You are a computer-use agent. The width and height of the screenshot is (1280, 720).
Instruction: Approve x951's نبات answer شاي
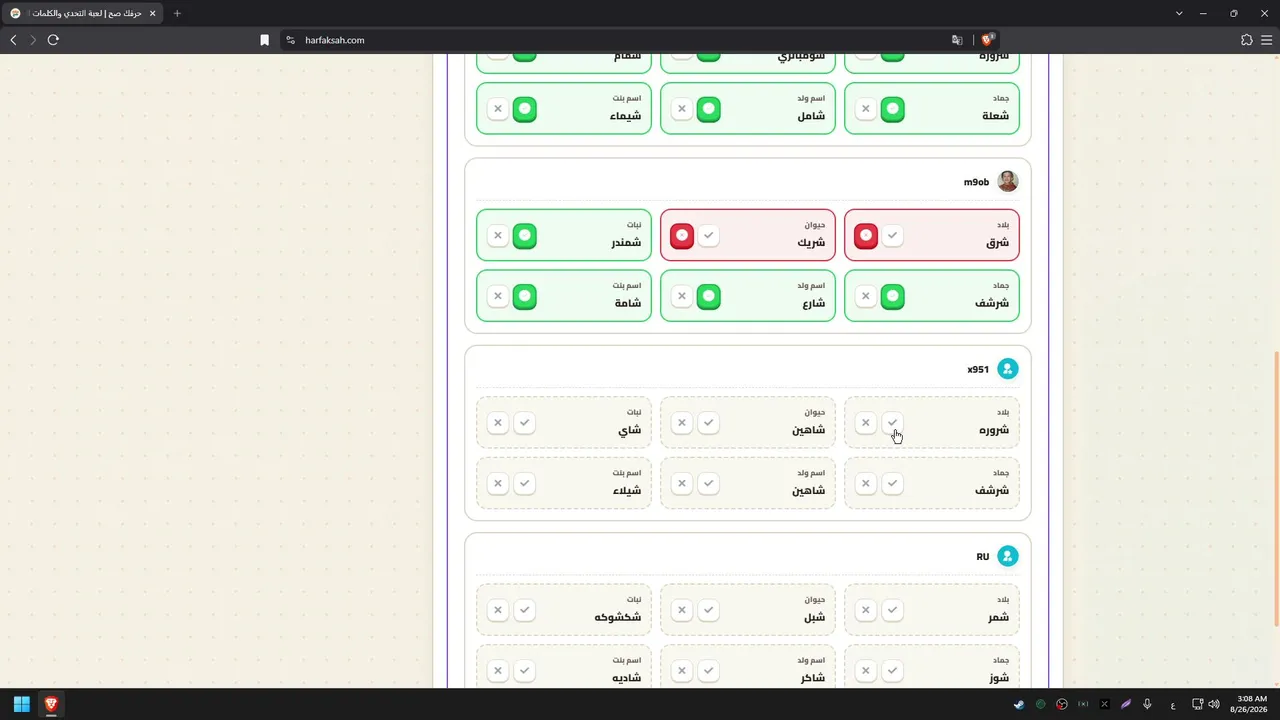(525, 423)
